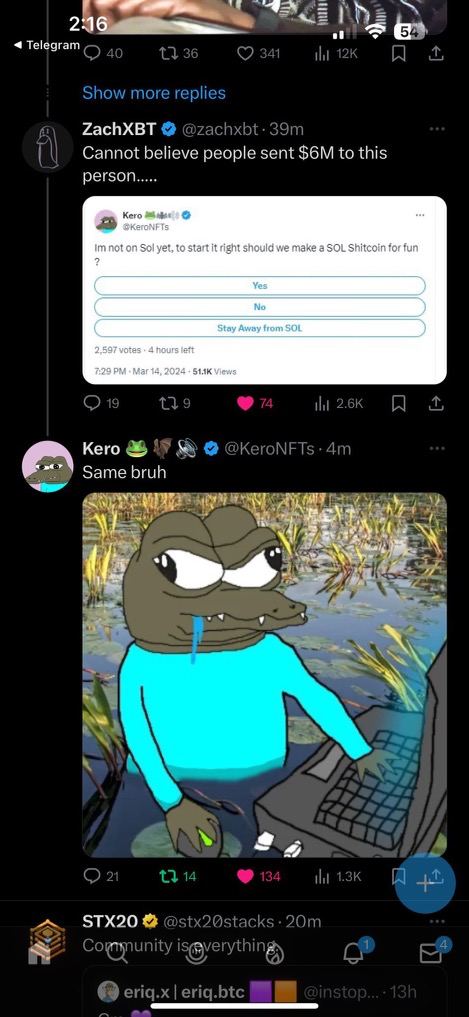Screen dimensions: 469x1017
Task: Open more options on ZachXBT's tweet
Action: 437,129
